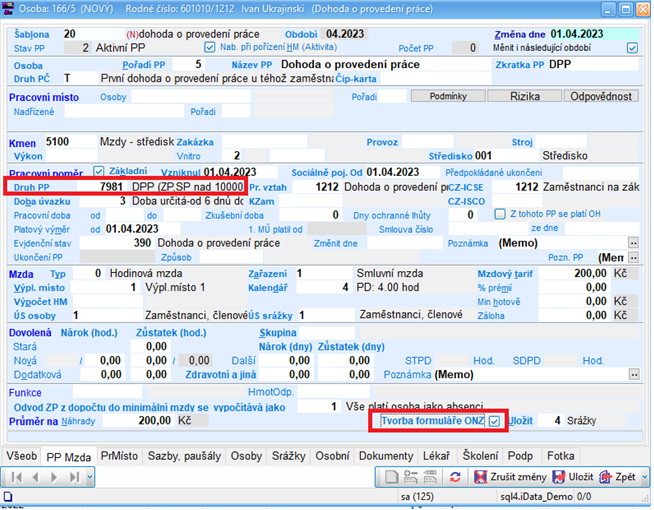
Task: Click the Rizika button
Action: pos(522,97)
